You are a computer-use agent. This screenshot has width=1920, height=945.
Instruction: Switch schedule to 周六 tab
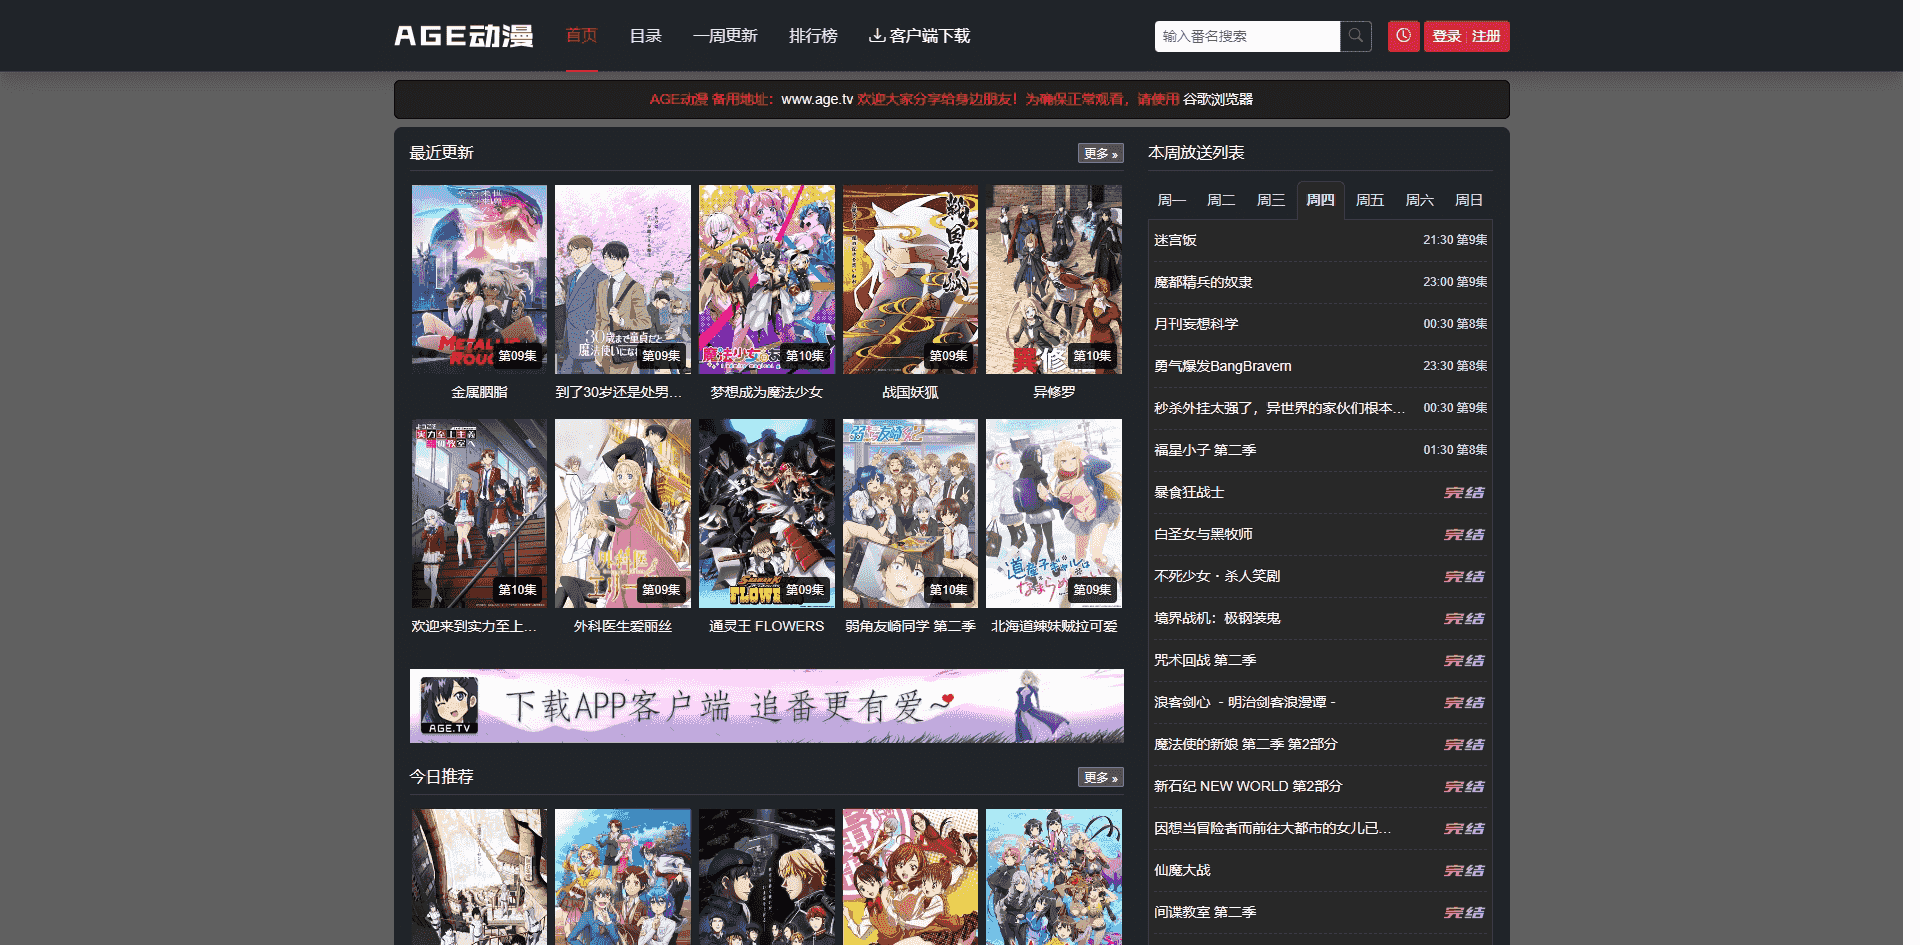click(1419, 200)
